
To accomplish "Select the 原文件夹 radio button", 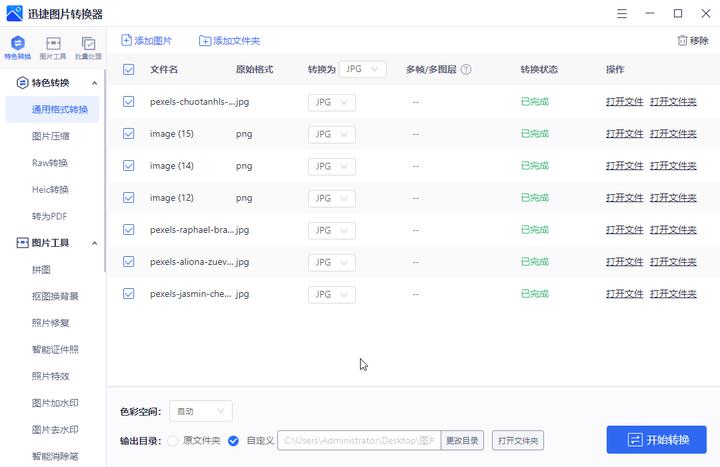I will point(173,441).
